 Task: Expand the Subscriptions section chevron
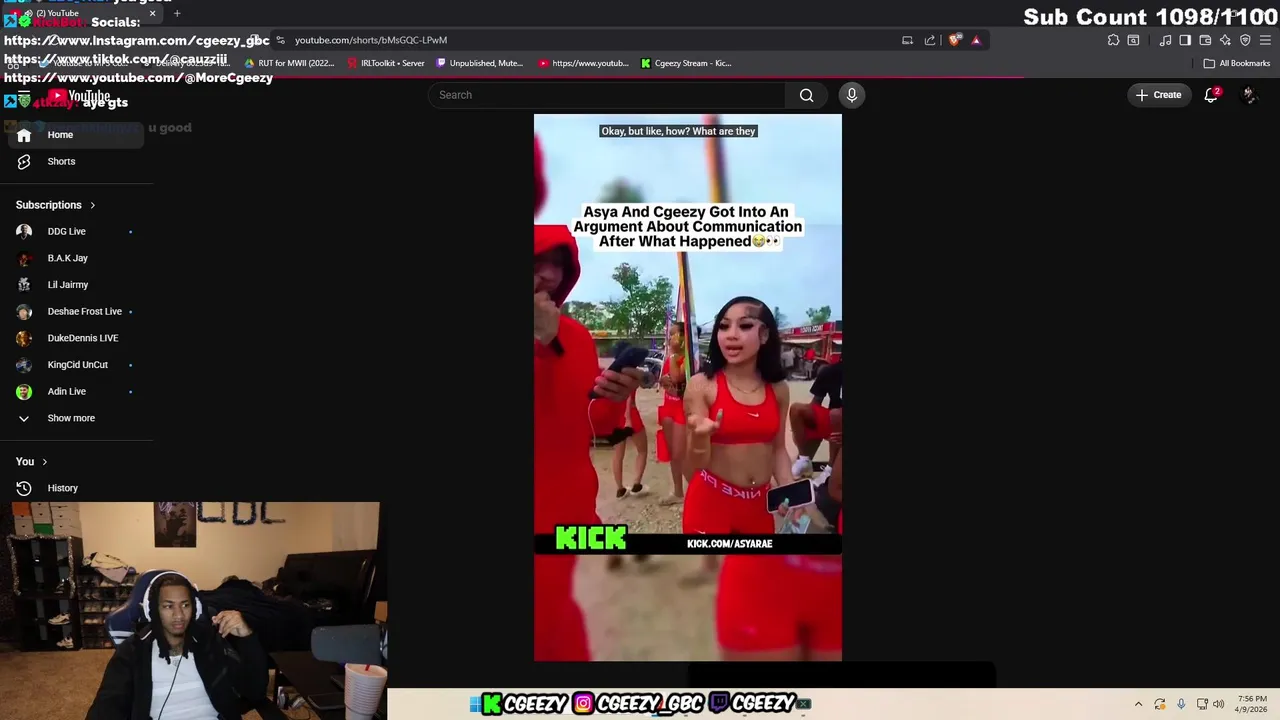point(92,205)
